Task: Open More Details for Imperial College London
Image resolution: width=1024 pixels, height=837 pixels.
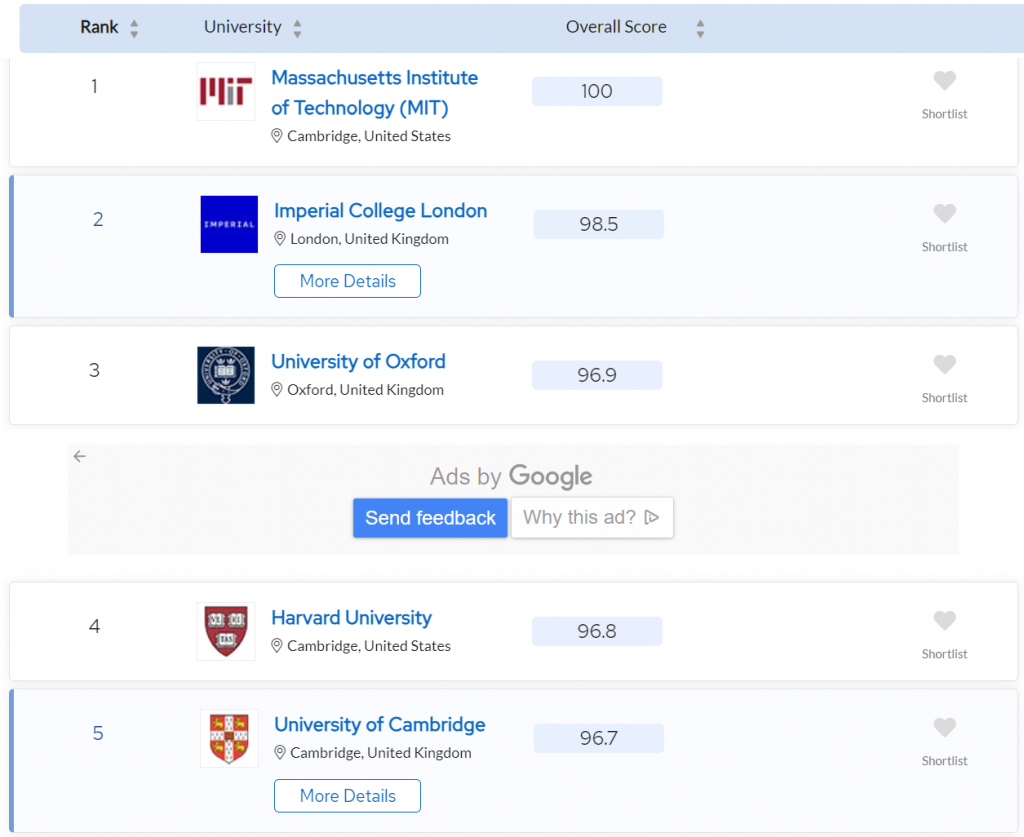Action: (347, 281)
